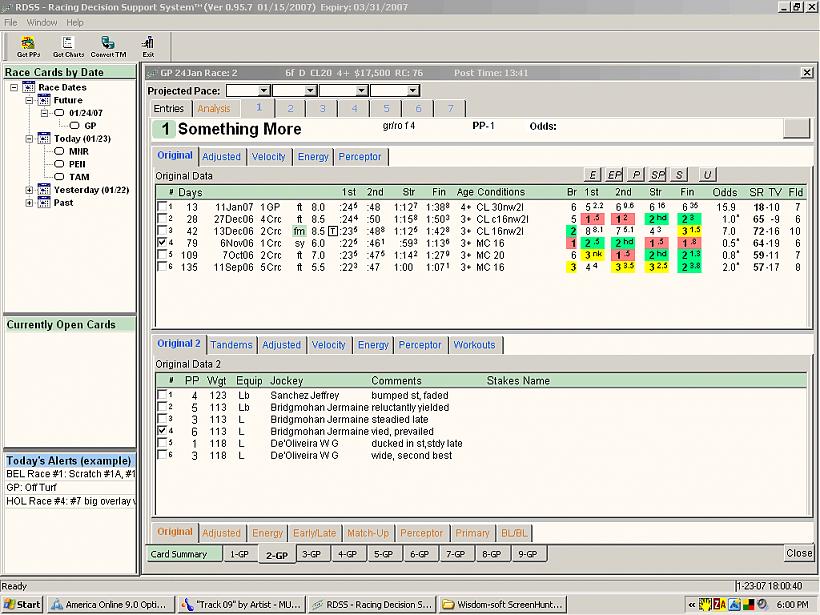The width and height of the screenshot is (820, 615).
Task: Click the yellow Fin cell 3 1.5
Action: [x=690, y=231]
